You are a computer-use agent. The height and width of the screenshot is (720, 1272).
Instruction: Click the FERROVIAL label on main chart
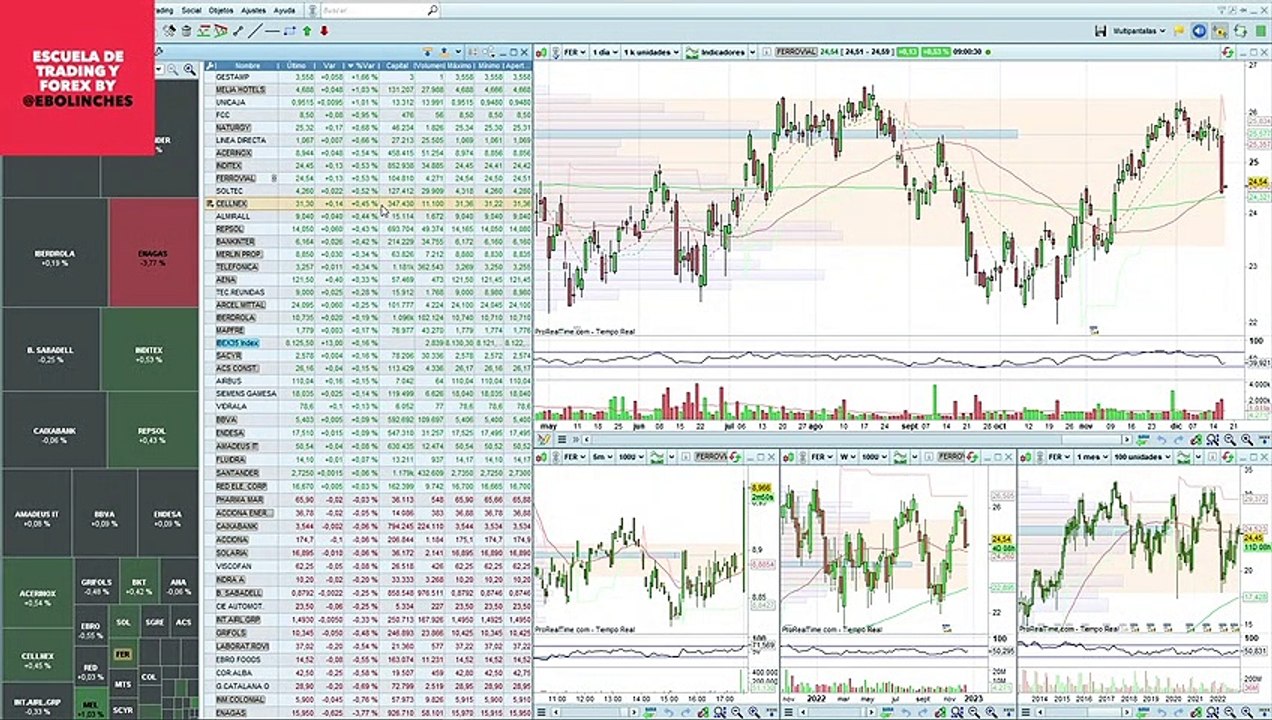click(x=796, y=52)
